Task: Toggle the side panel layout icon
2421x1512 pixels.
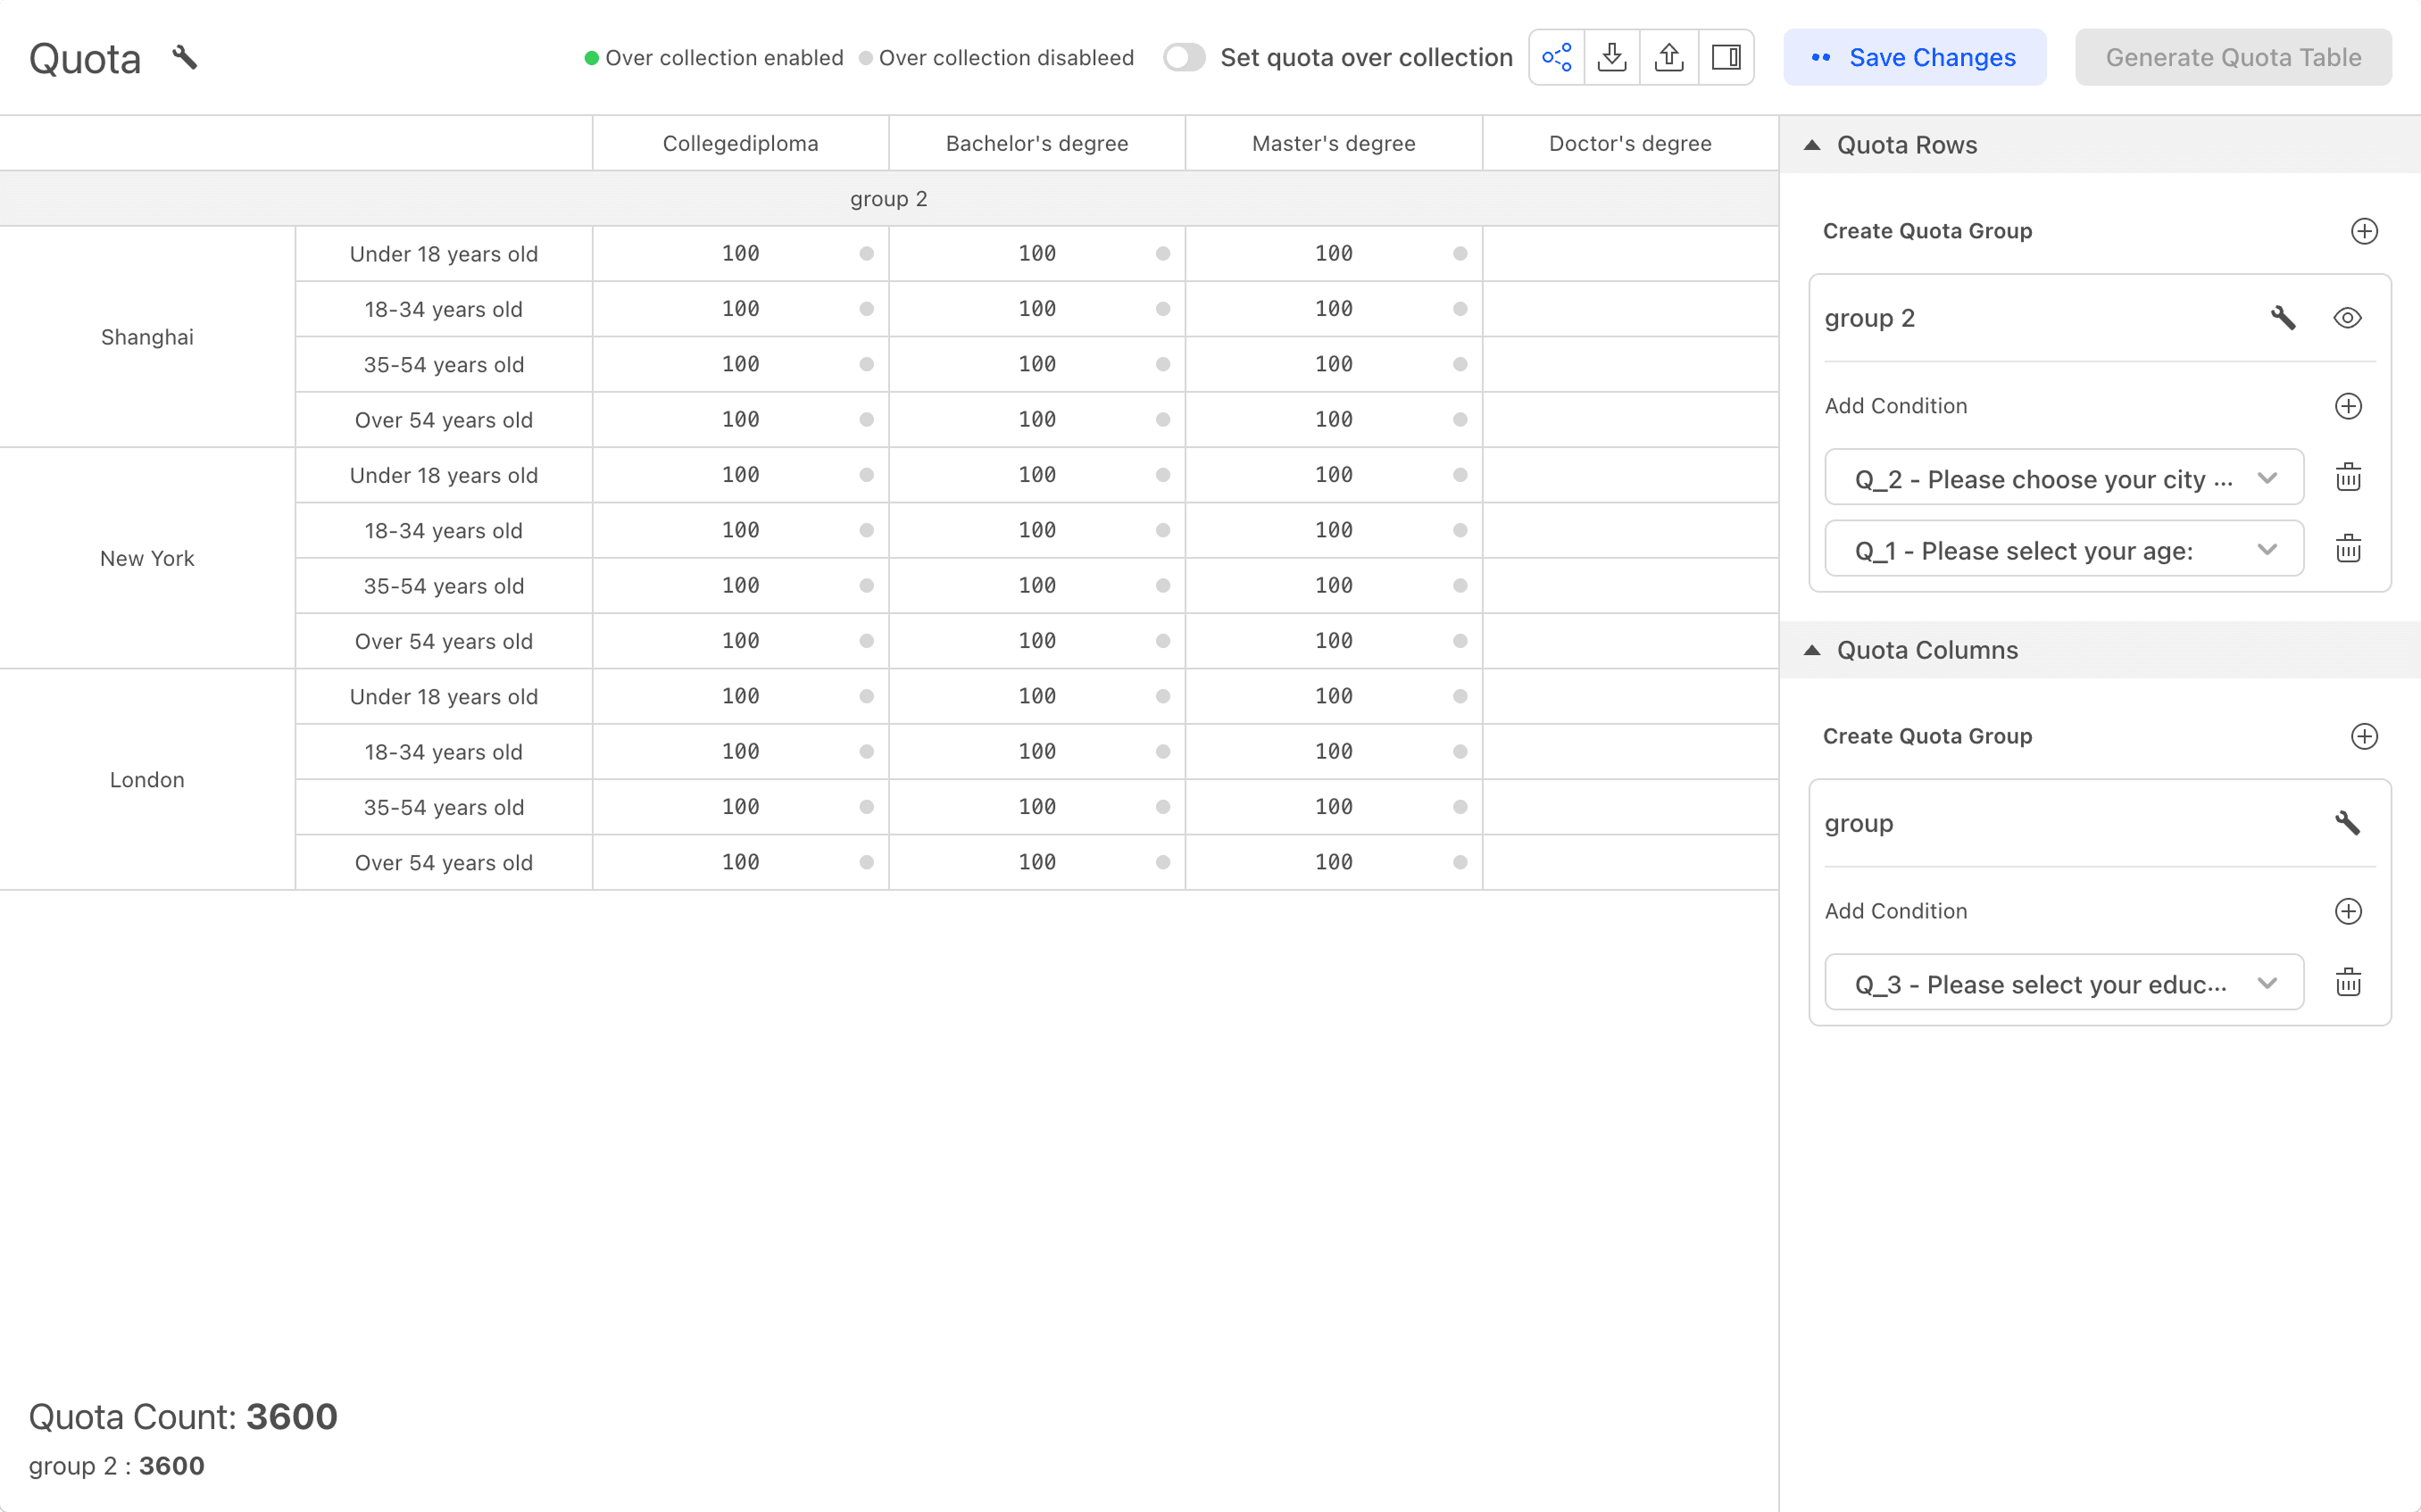Action: 1726,57
